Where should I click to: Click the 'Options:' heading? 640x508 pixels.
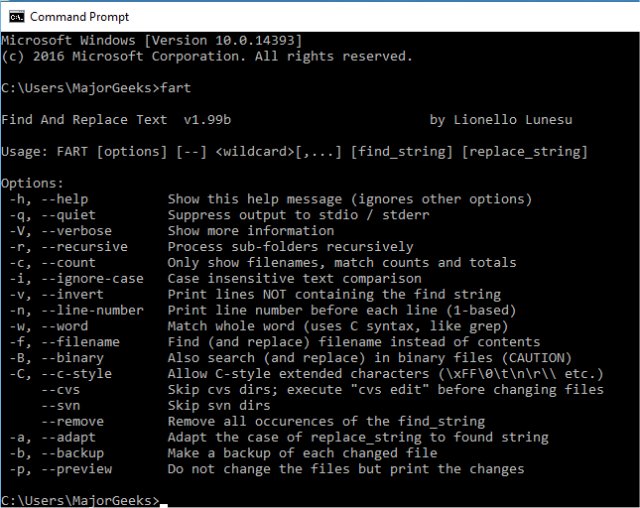[x=33, y=184]
